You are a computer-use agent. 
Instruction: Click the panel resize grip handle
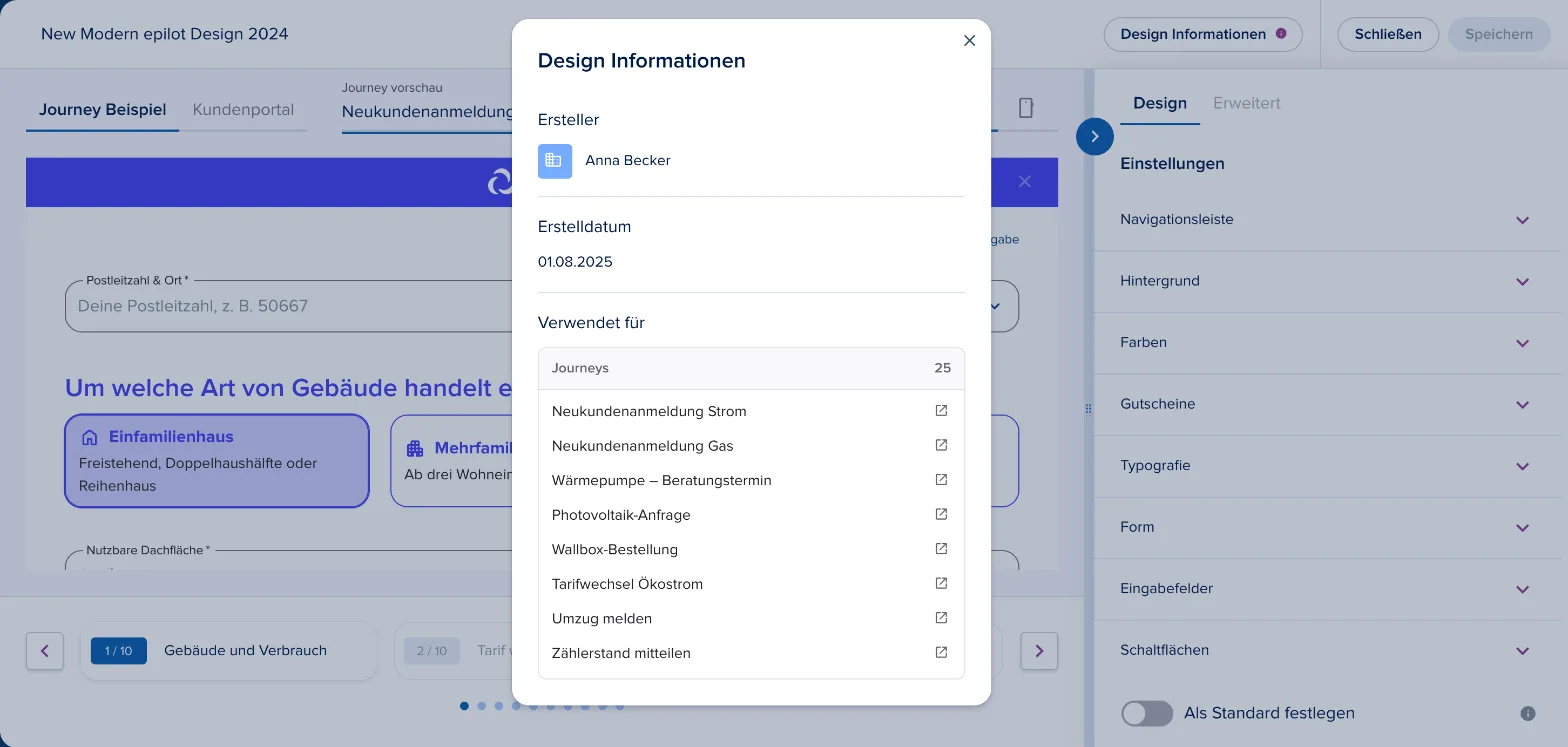1088,408
